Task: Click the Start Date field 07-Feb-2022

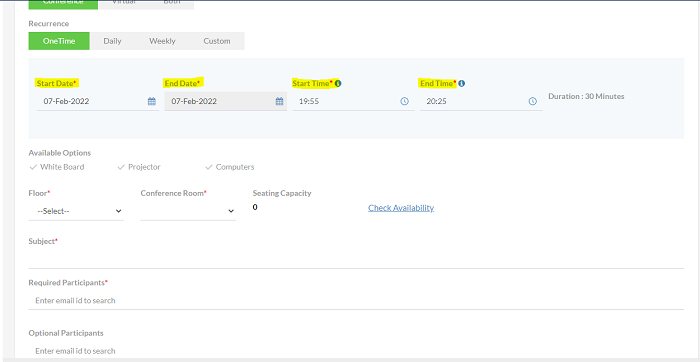Action: [97, 101]
